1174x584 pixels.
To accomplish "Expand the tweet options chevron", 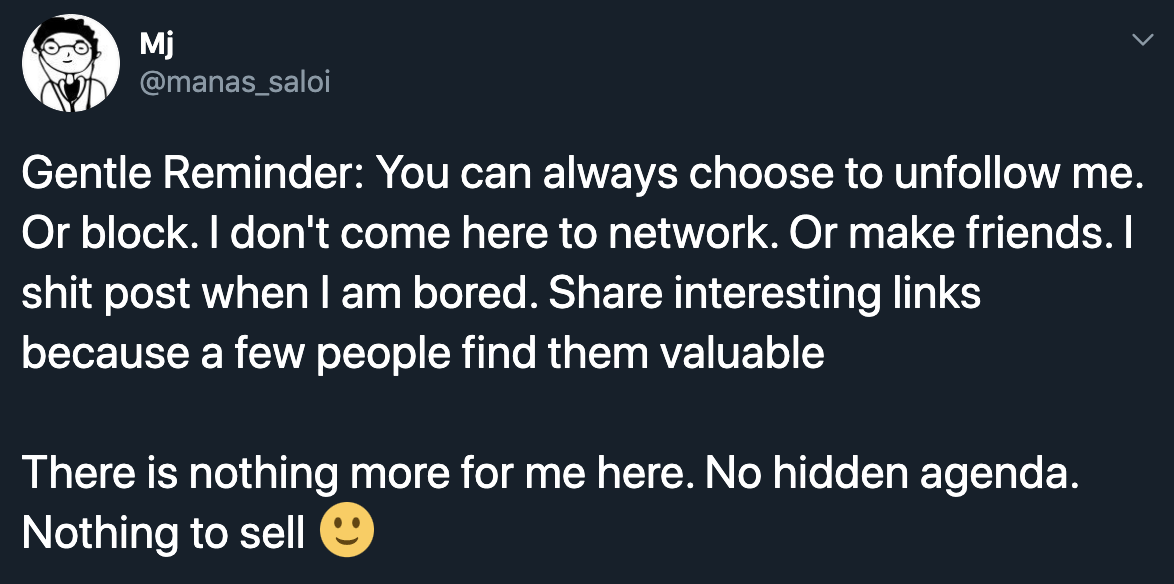I will 1142,40.
